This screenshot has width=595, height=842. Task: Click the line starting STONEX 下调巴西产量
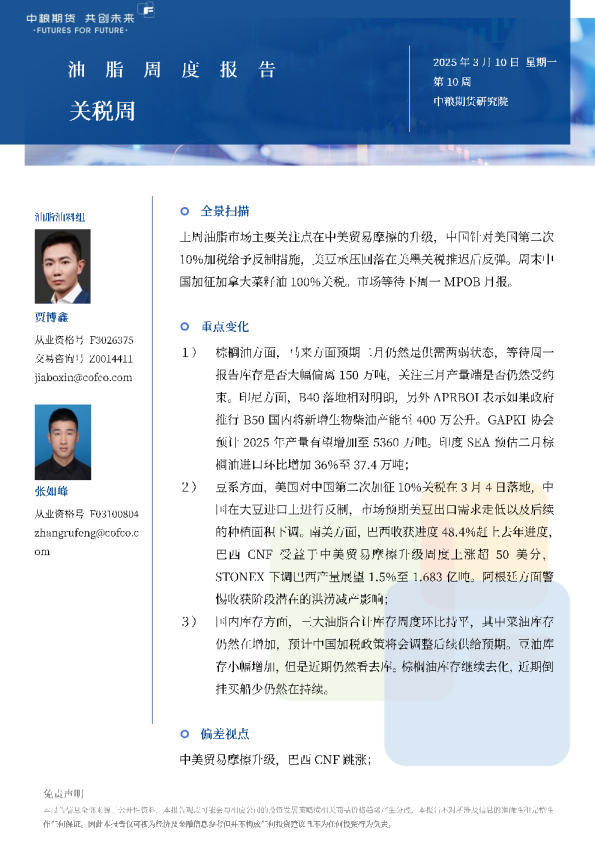tap(384, 577)
